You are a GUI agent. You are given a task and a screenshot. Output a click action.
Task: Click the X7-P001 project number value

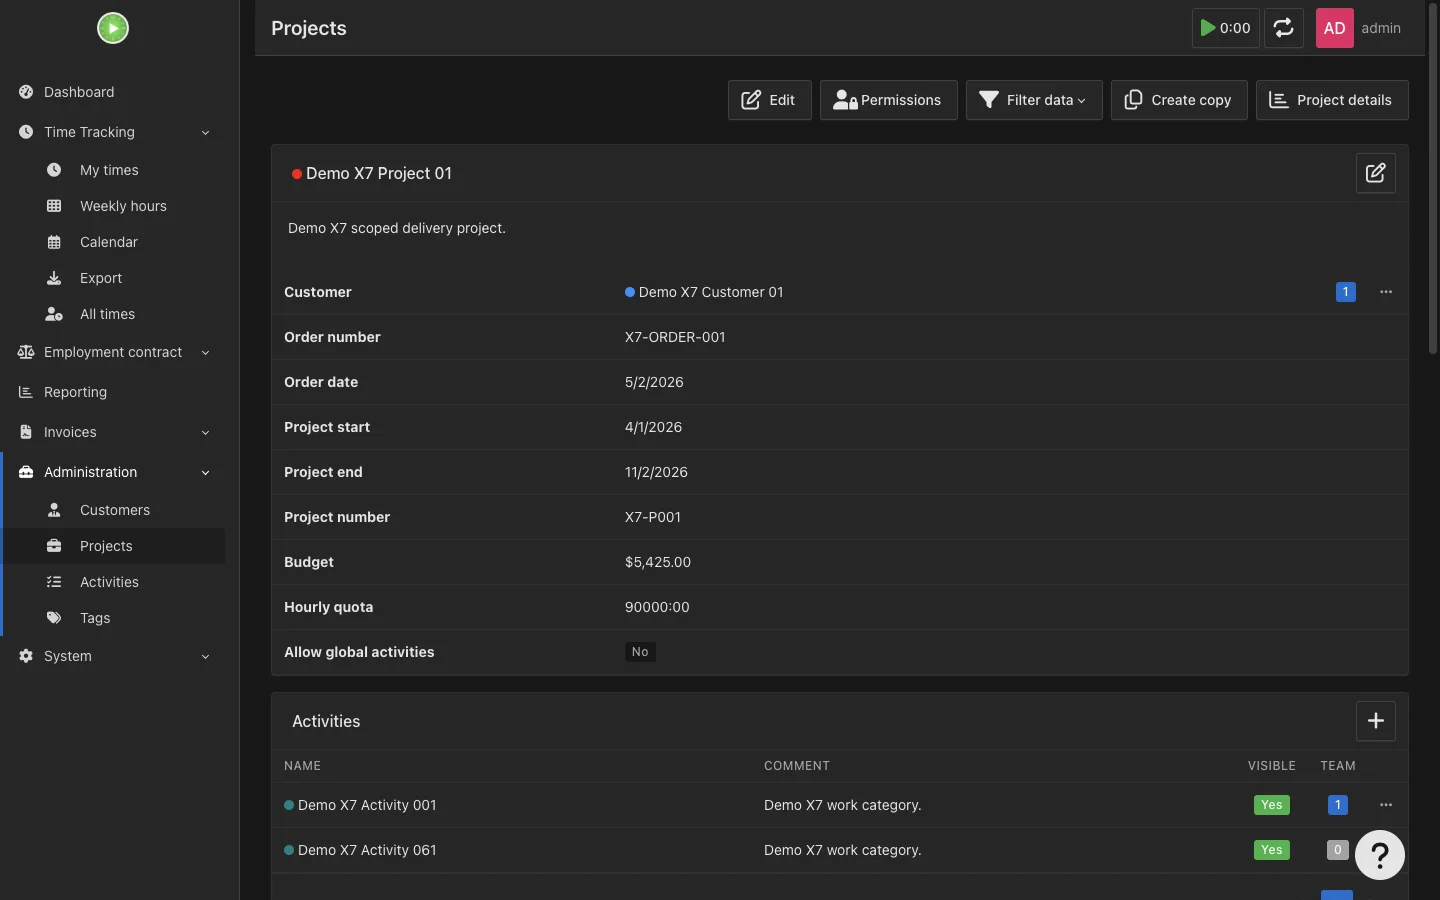coord(653,517)
